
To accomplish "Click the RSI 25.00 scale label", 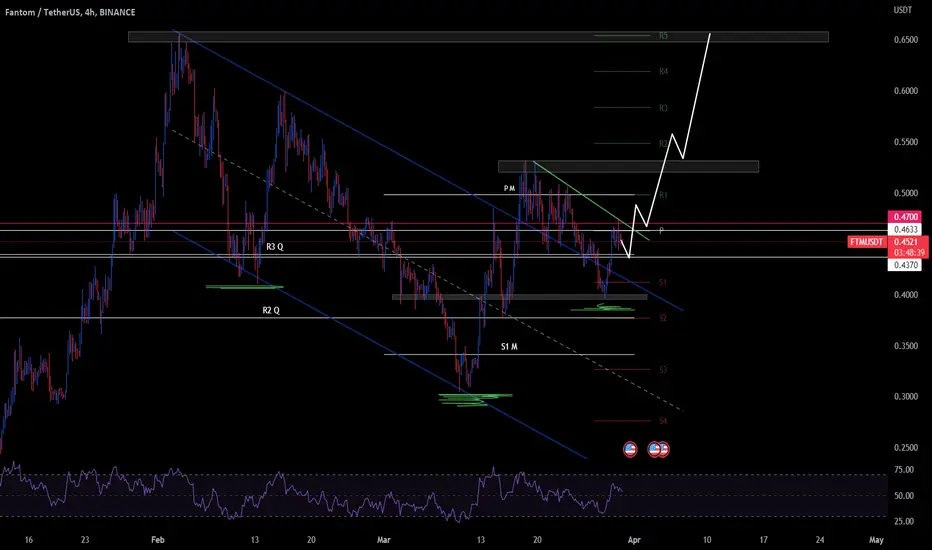I will click(x=904, y=521).
